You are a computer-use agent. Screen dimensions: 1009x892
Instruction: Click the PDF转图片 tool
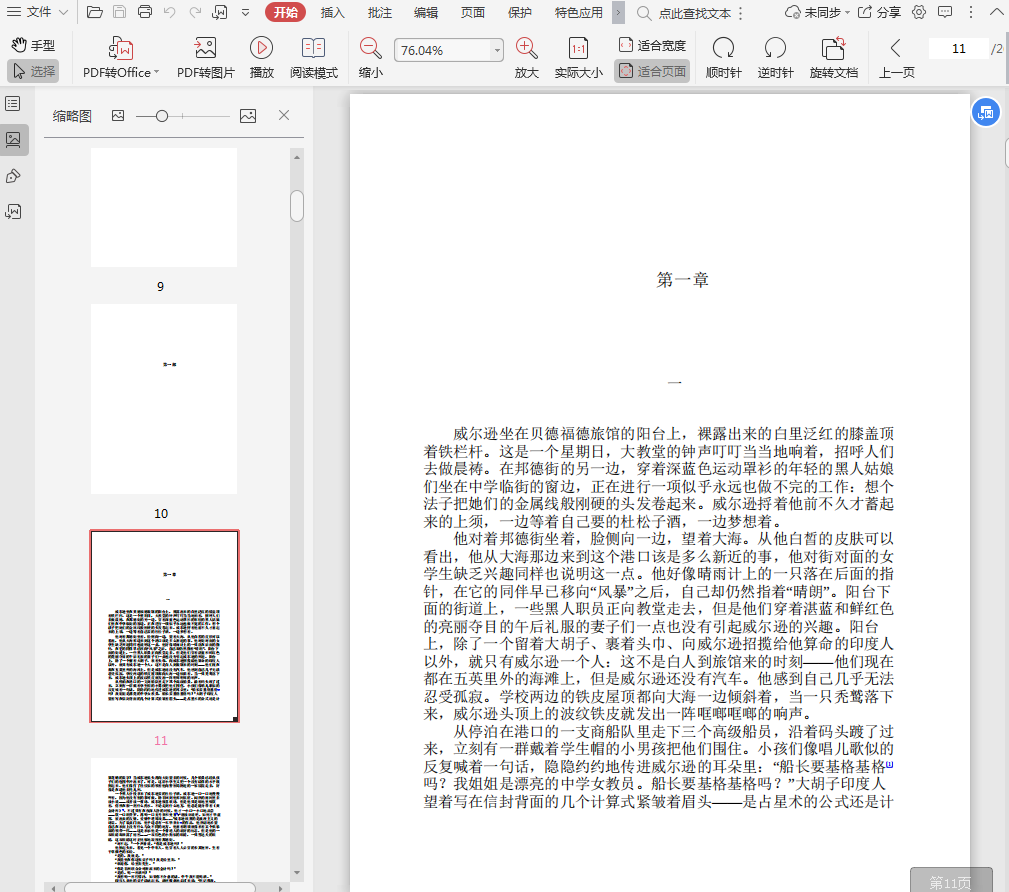pyautogui.click(x=206, y=58)
